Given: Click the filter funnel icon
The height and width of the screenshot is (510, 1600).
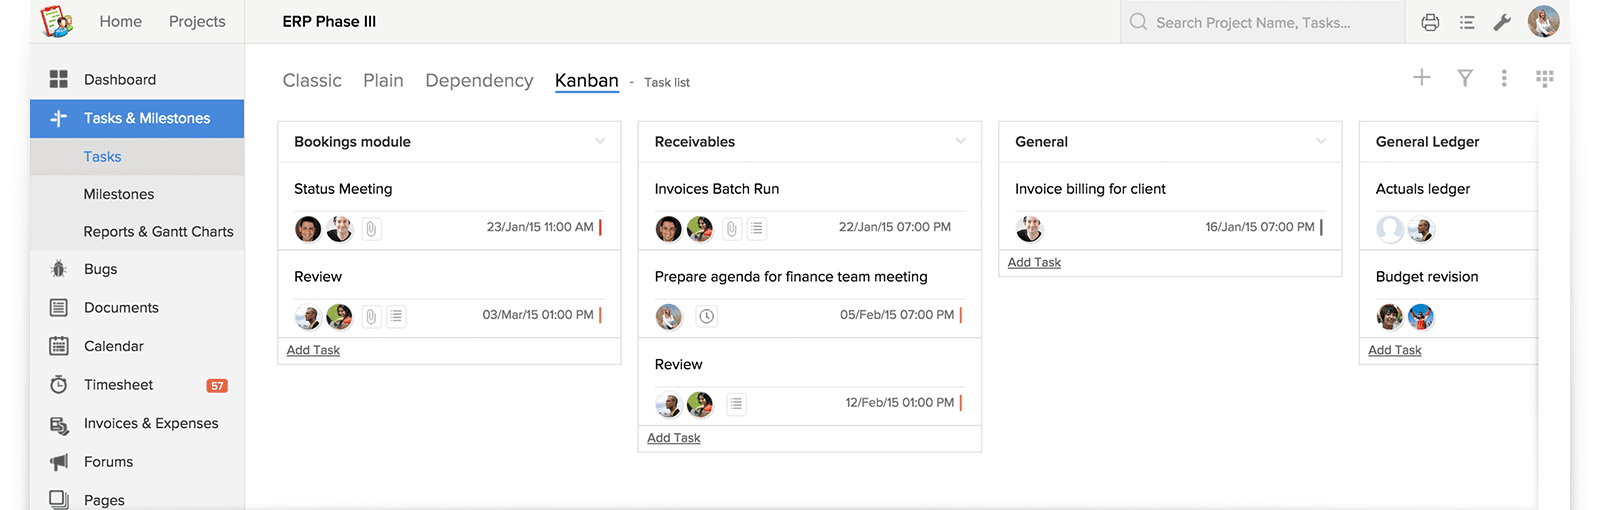Looking at the screenshot, I should [x=1465, y=78].
